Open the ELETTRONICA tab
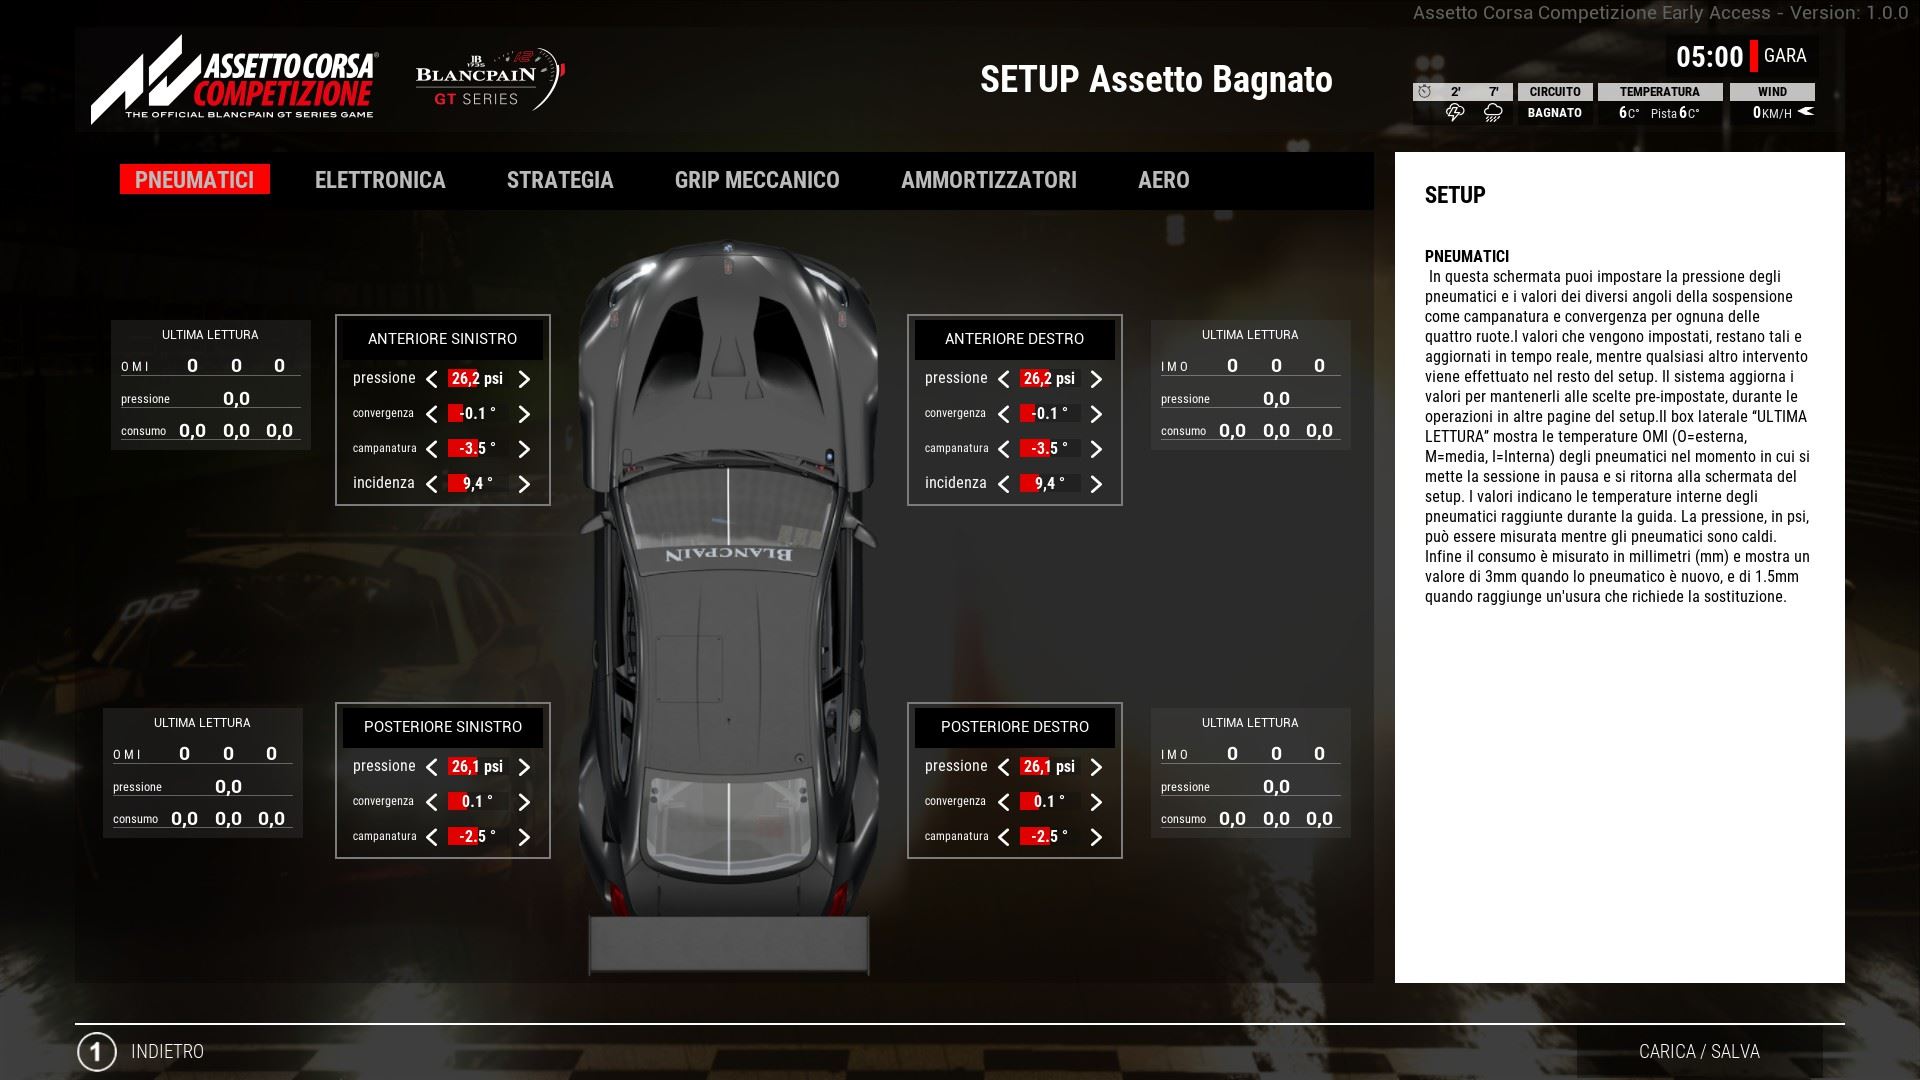Screen dimensions: 1920x1080 [380, 180]
